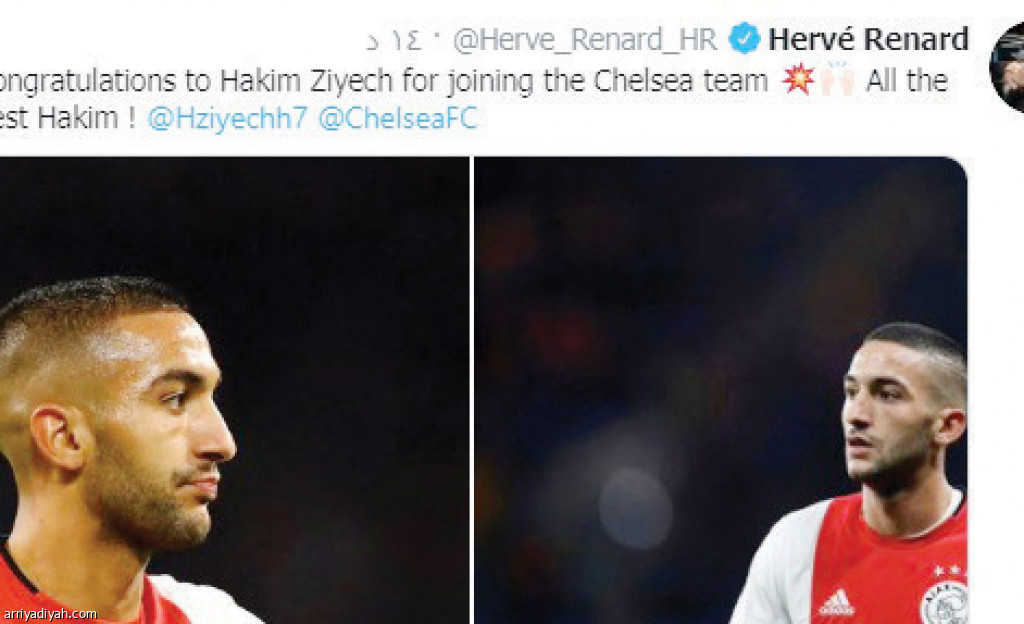The image size is (1024, 624).
Task: Click the Ajax crest on the jersey
Action: [x=943, y=603]
